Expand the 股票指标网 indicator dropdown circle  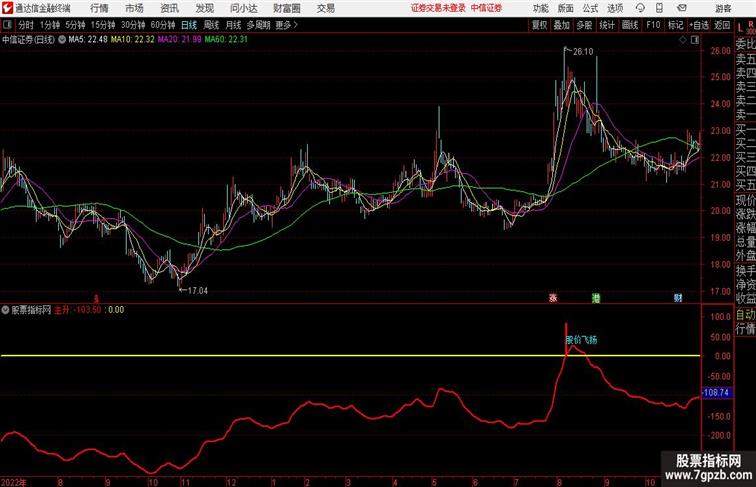click(5, 310)
